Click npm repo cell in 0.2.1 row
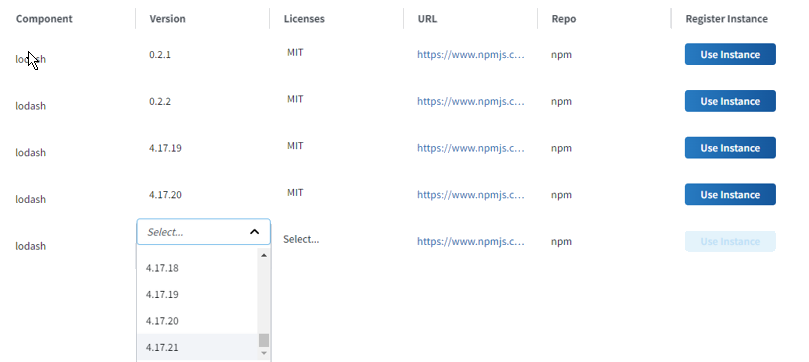This screenshot has width=809, height=362. click(561, 55)
